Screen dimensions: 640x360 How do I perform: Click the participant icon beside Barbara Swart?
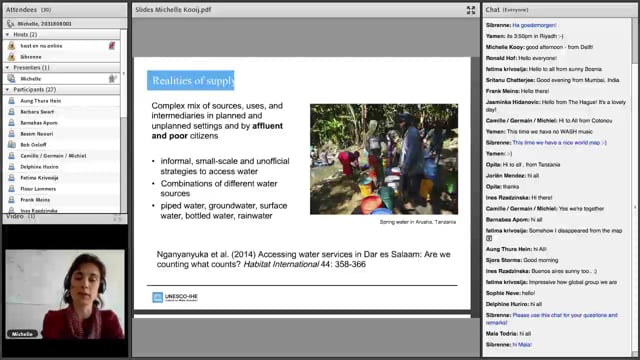(x=11, y=111)
